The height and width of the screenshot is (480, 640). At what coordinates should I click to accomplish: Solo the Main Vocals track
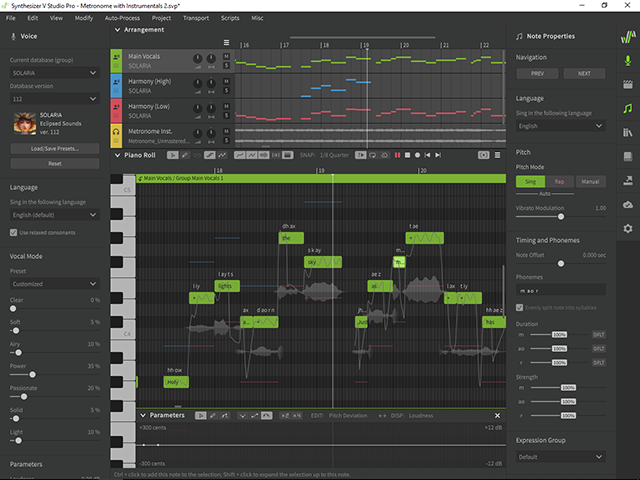pyautogui.click(x=226, y=66)
